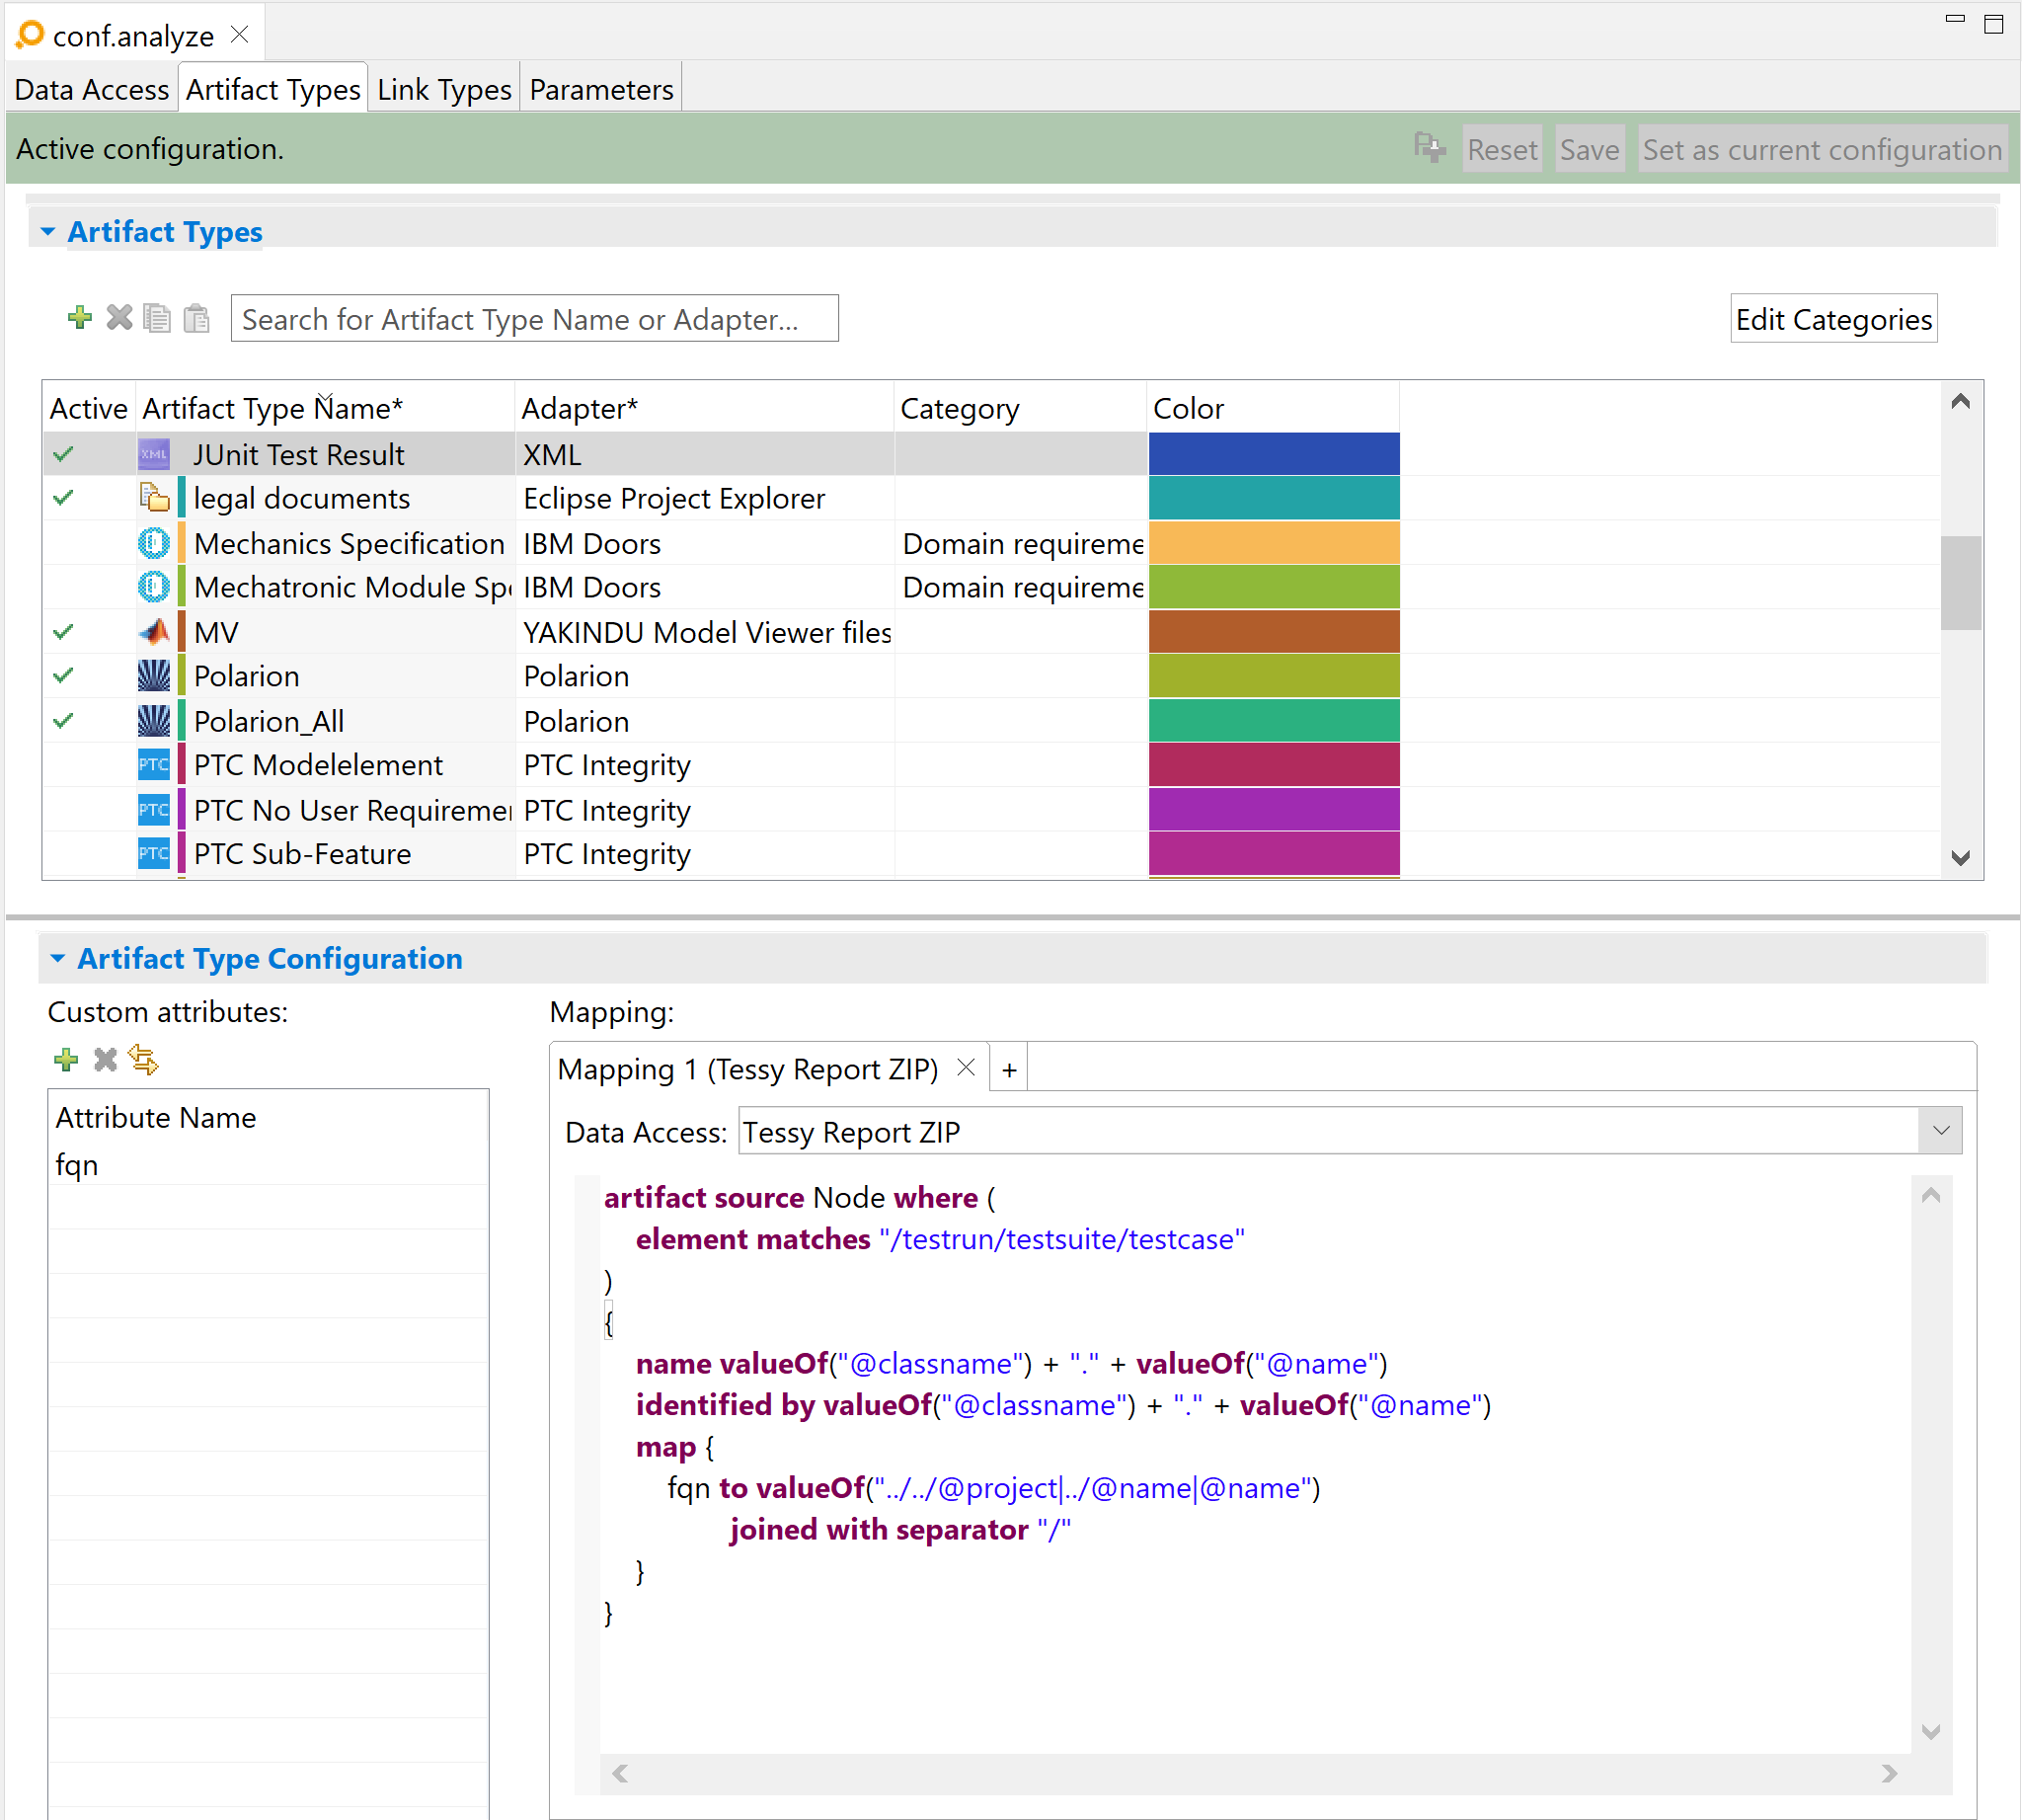Remove custom attribute with gray X icon
The image size is (2022, 1820).
[x=105, y=1059]
